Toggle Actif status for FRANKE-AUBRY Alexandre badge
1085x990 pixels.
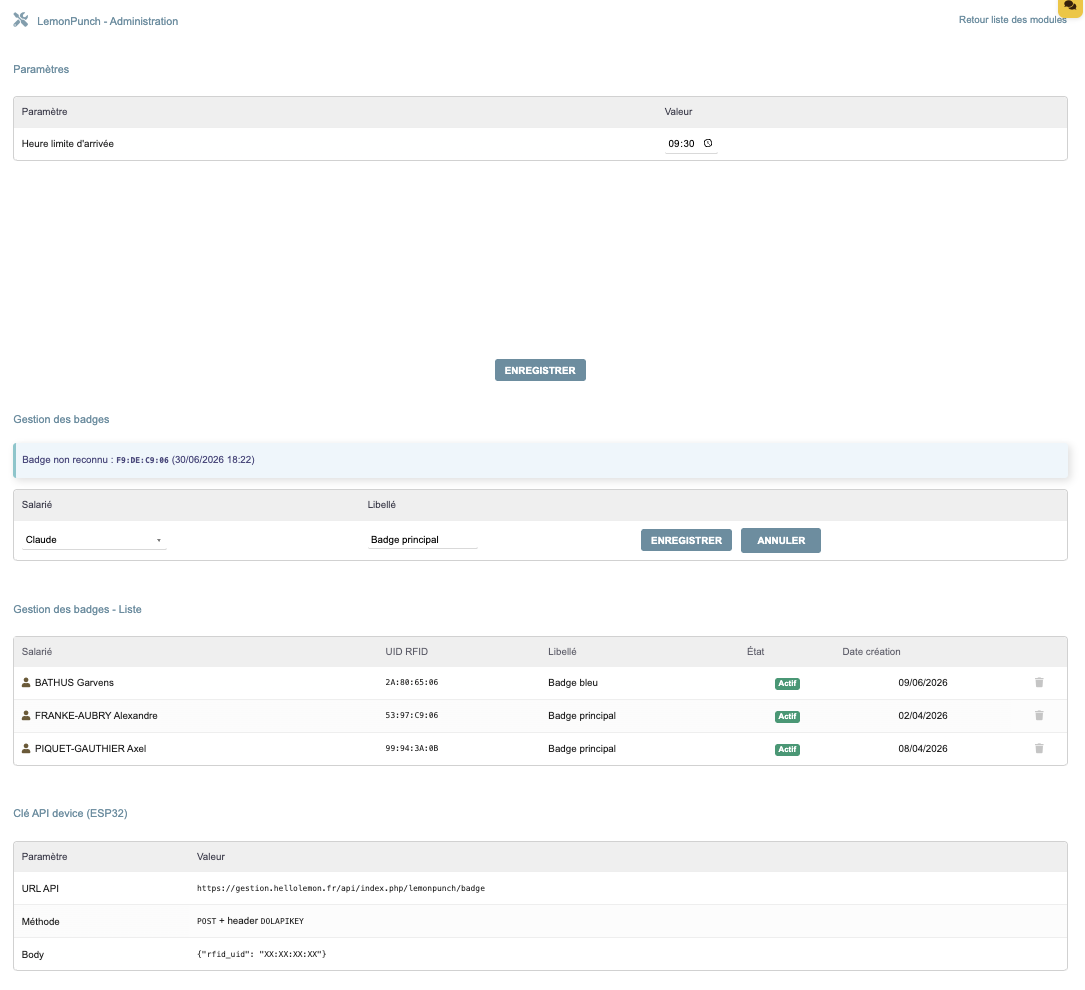click(787, 717)
